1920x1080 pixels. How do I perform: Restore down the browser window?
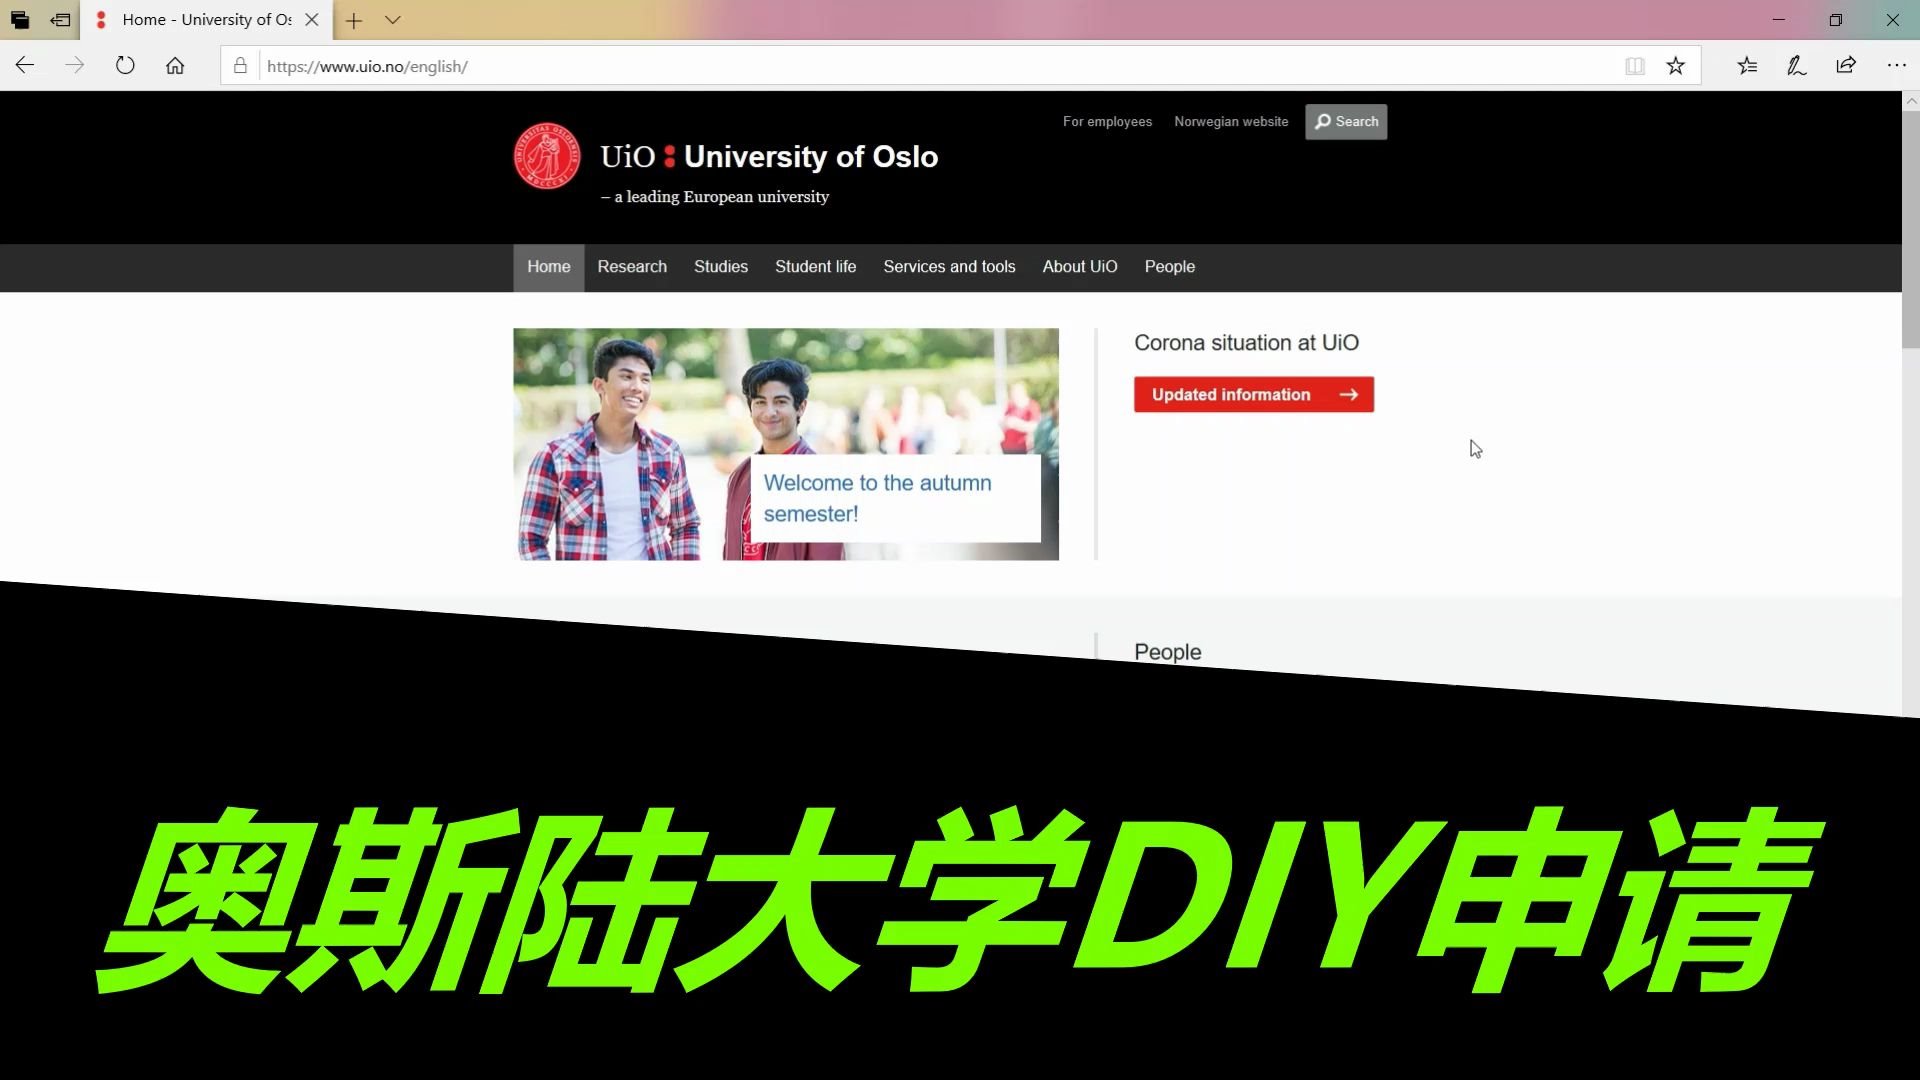pos(1836,20)
